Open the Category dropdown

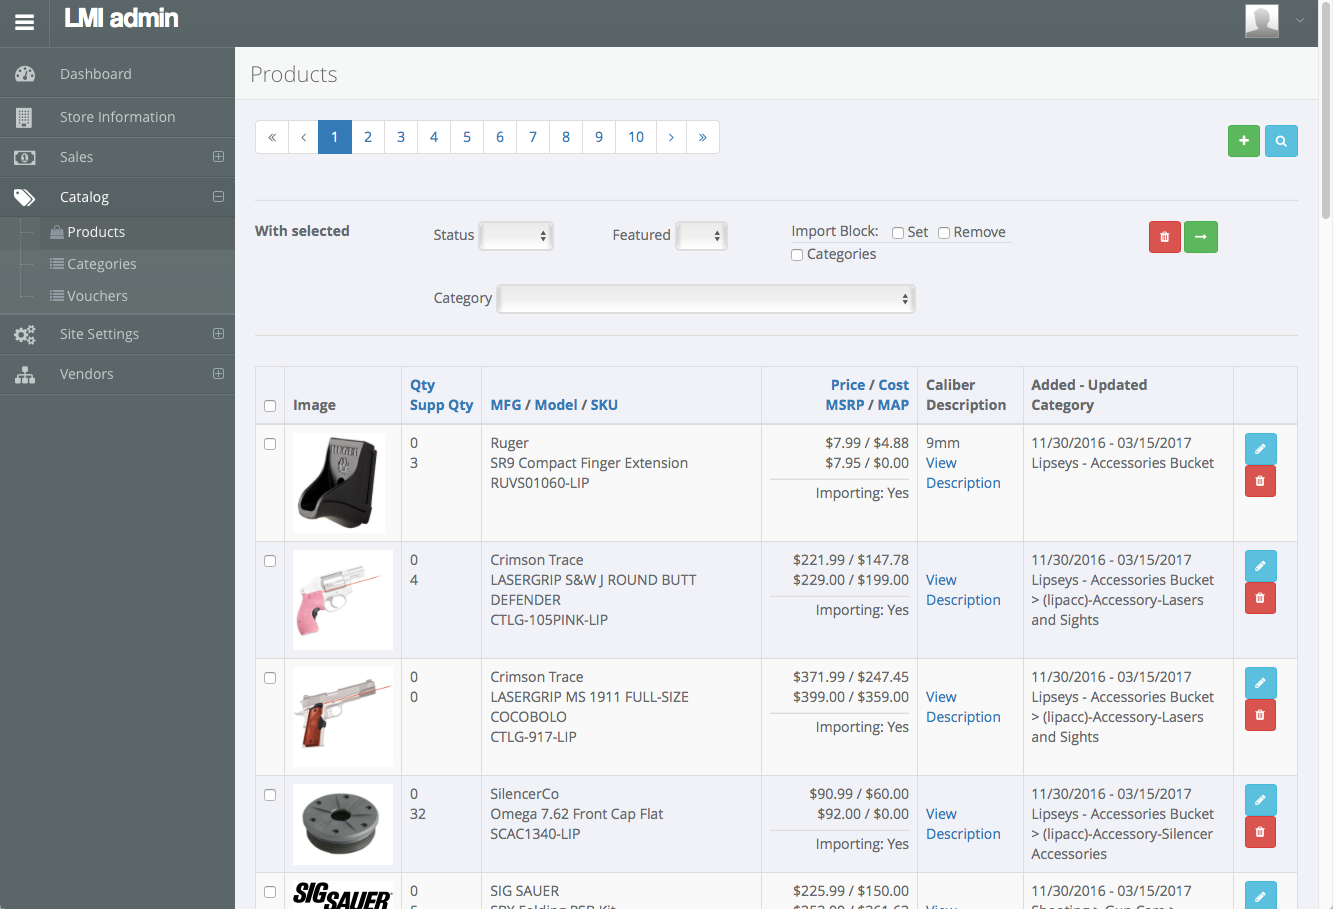click(706, 299)
